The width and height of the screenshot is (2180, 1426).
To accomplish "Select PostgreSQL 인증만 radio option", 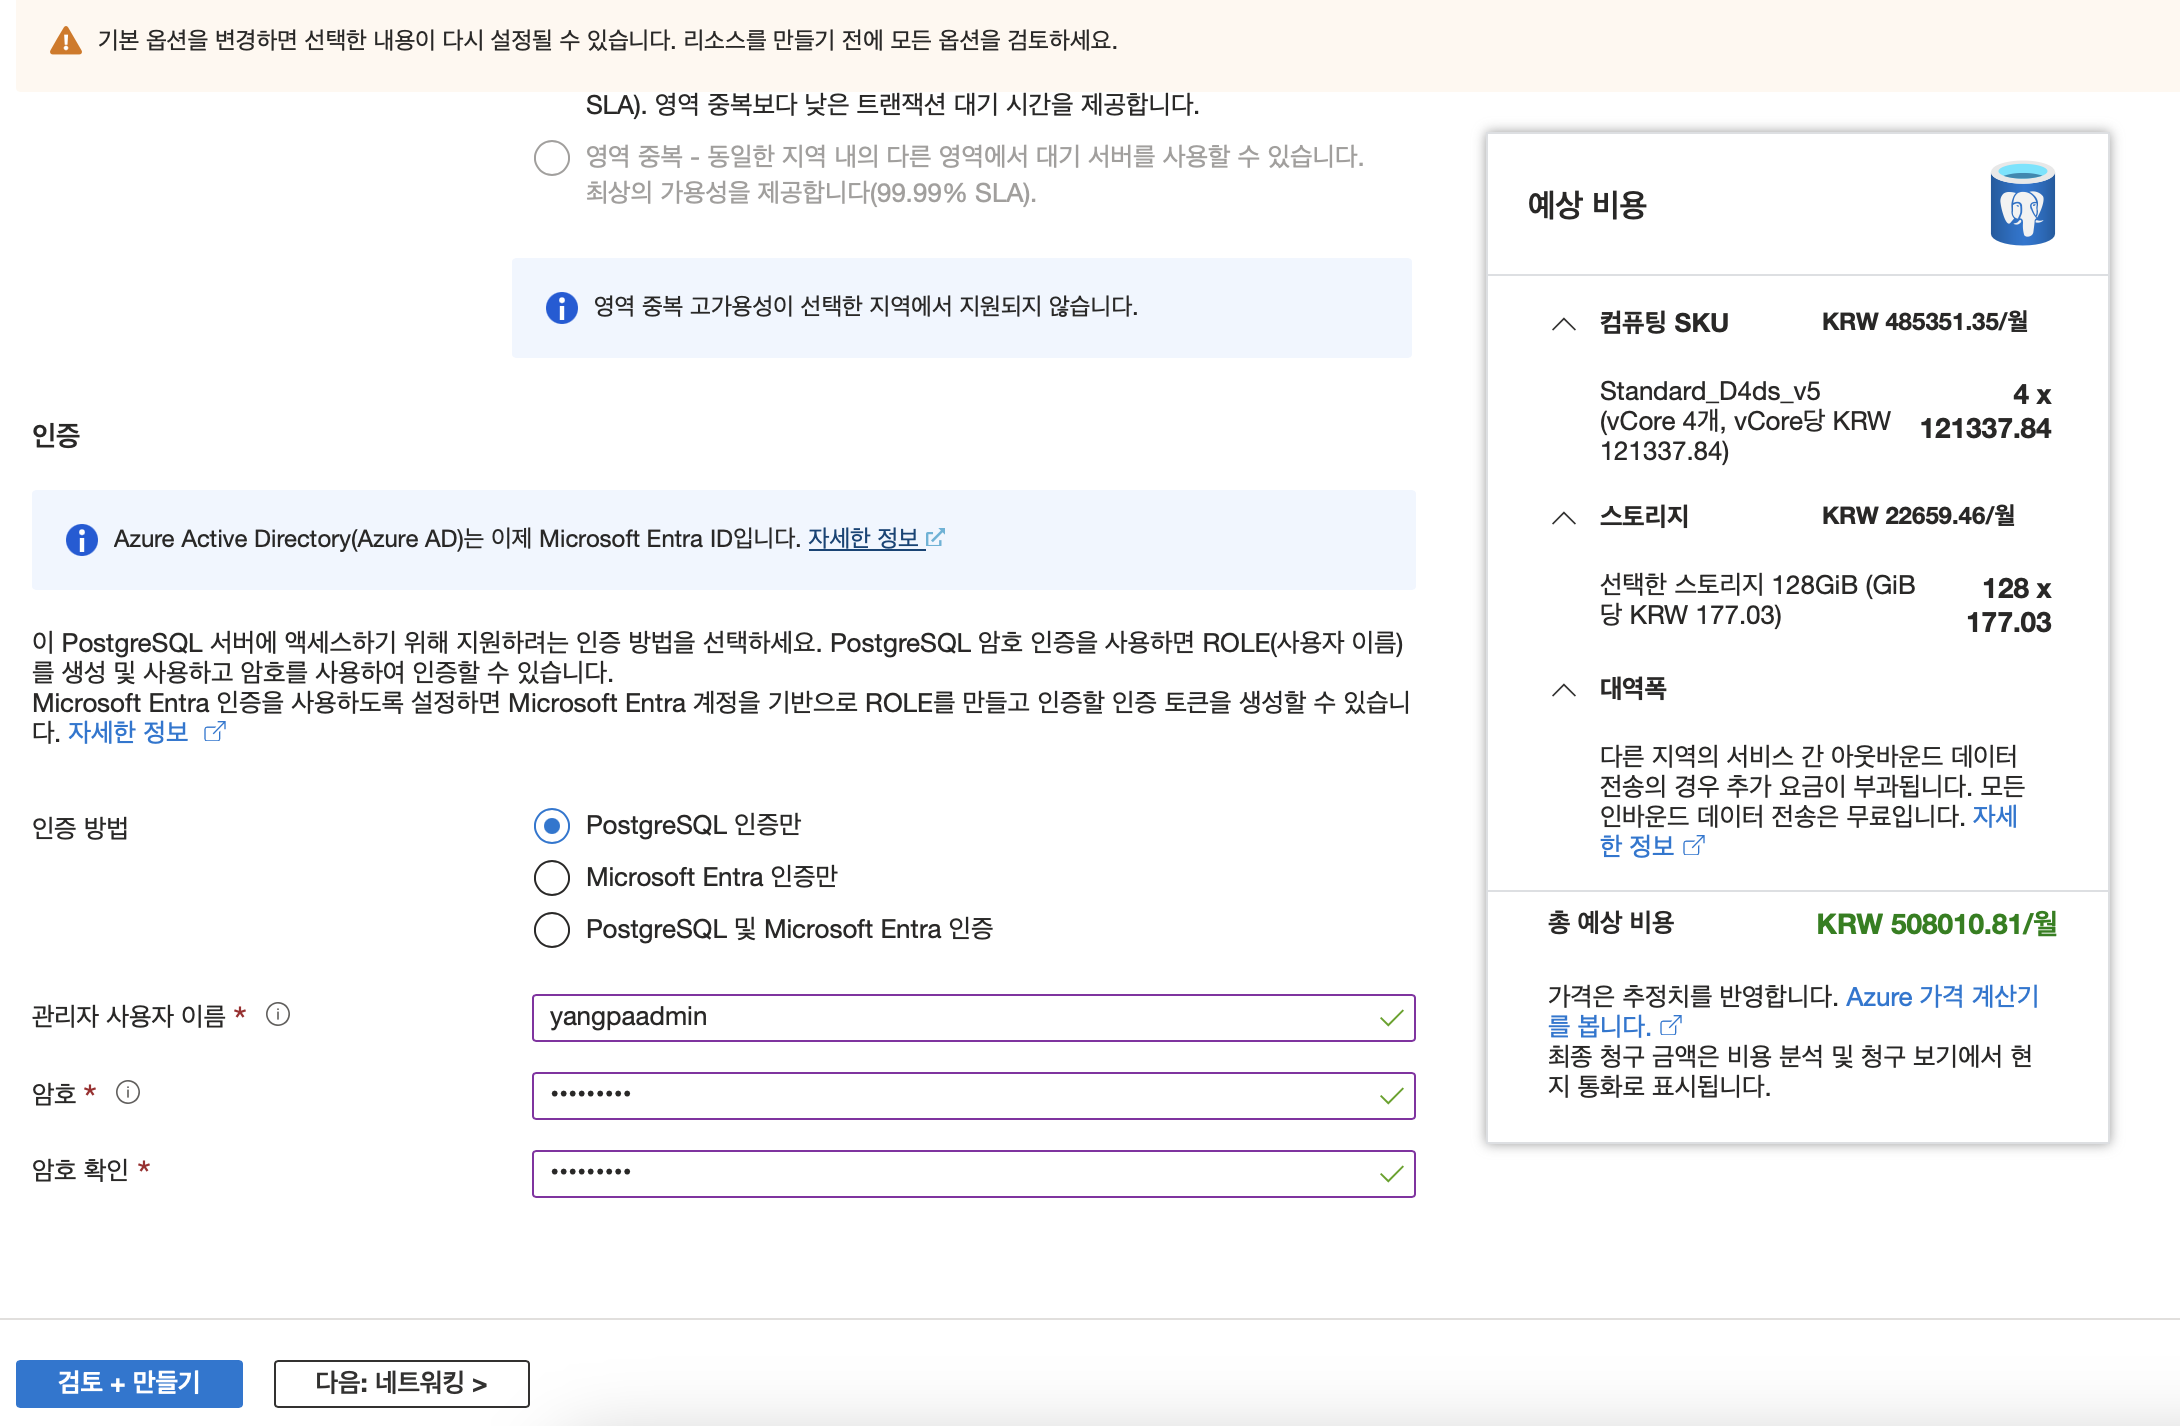I will tap(552, 826).
